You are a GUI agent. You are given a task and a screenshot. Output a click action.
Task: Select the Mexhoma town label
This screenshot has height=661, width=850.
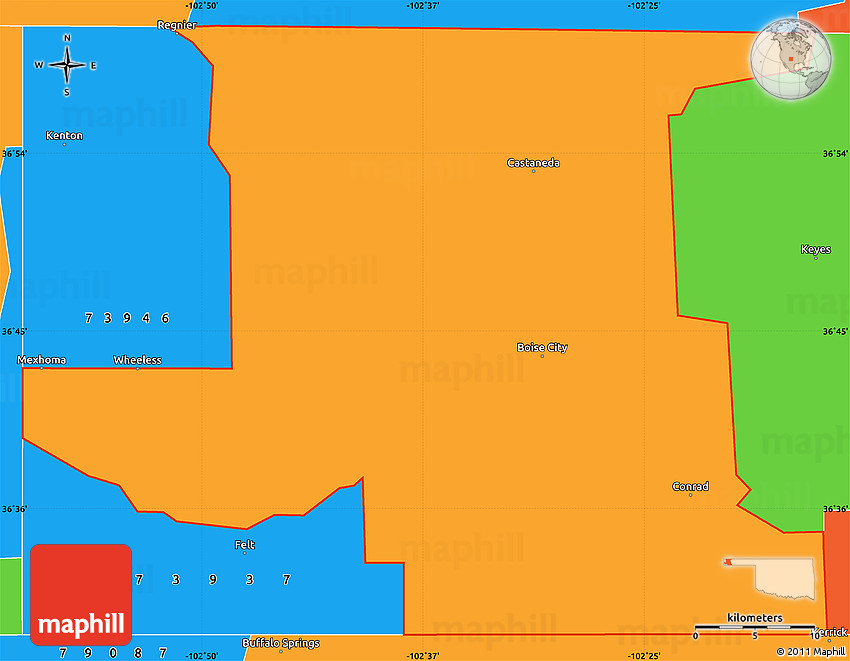[x=42, y=360]
